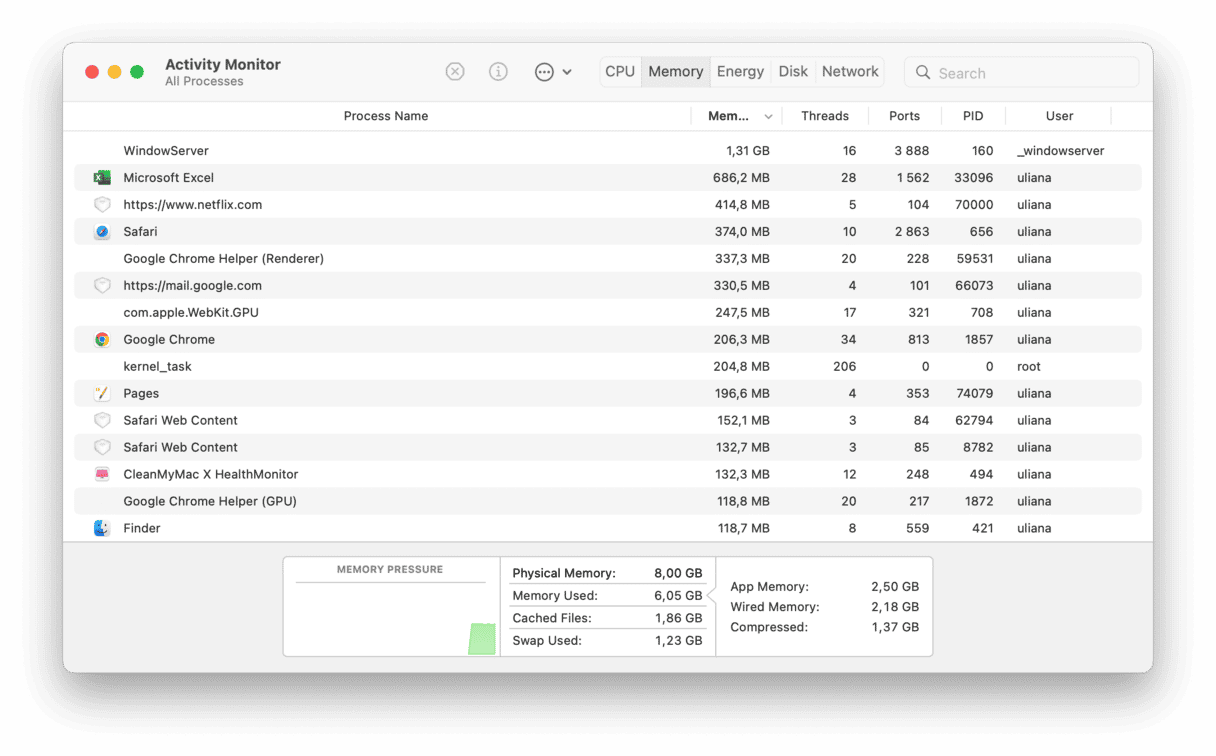Click the netflix.com shield icon
Screen dimensions: 1216x756
[102, 205]
